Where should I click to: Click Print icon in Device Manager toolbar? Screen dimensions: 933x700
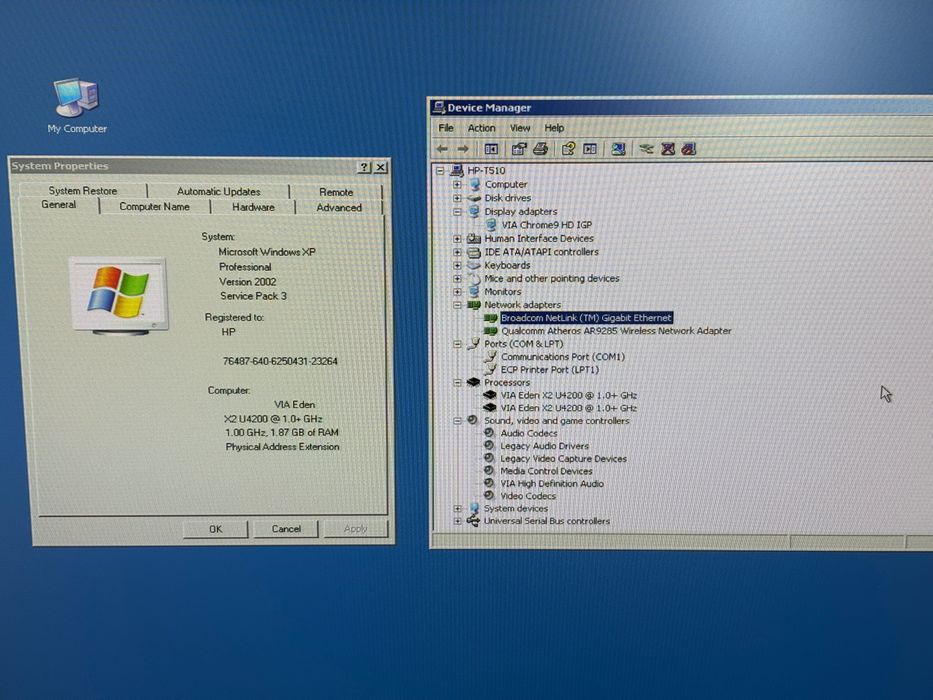[x=540, y=149]
